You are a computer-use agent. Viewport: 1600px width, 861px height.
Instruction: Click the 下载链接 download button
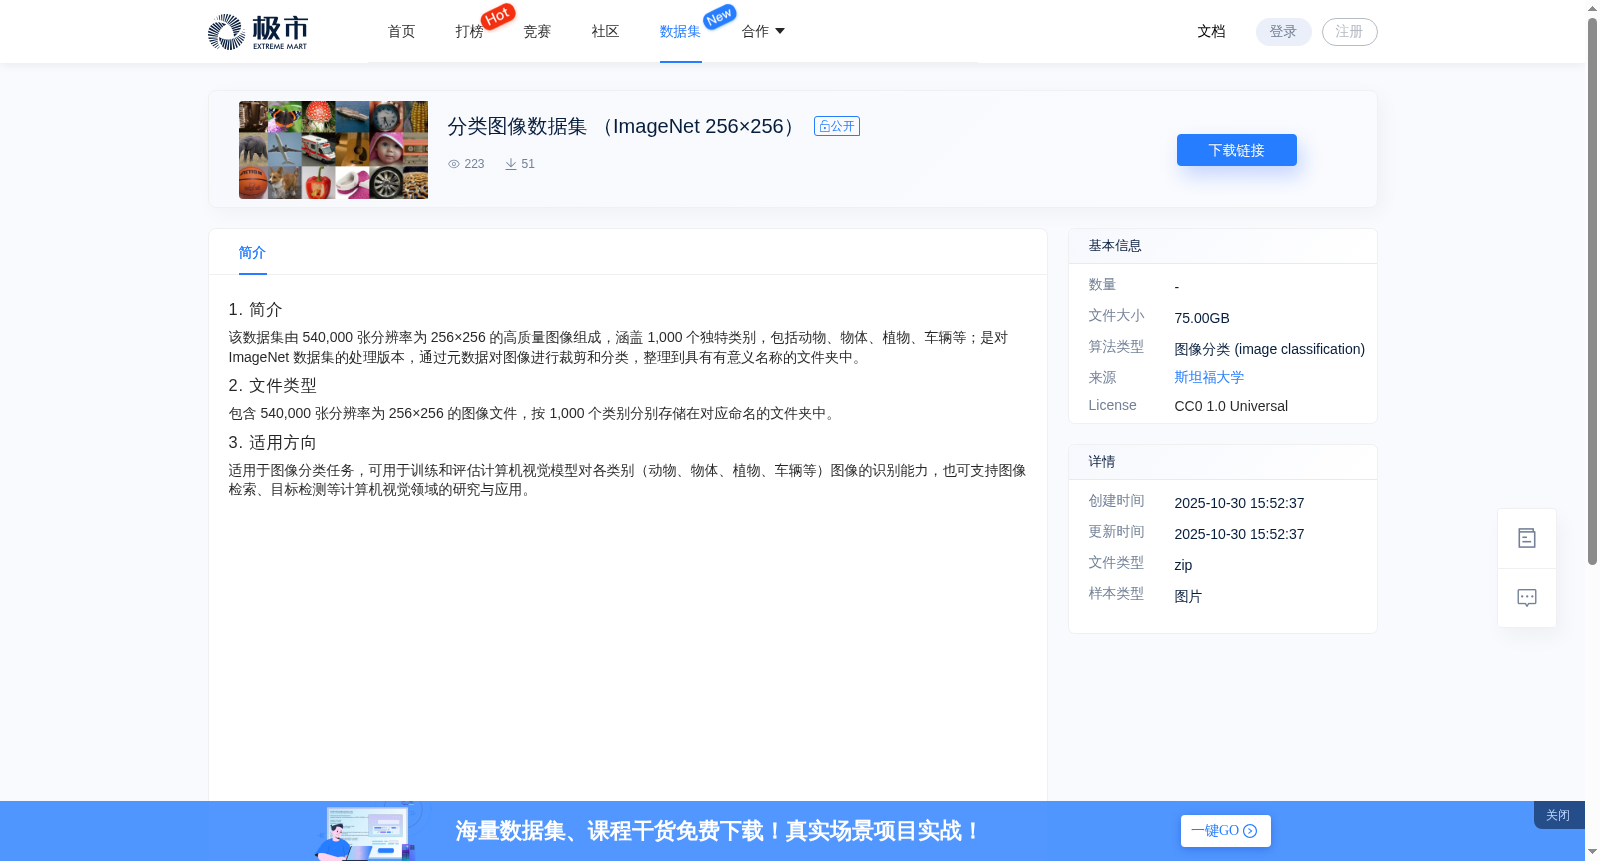tap(1236, 150)
